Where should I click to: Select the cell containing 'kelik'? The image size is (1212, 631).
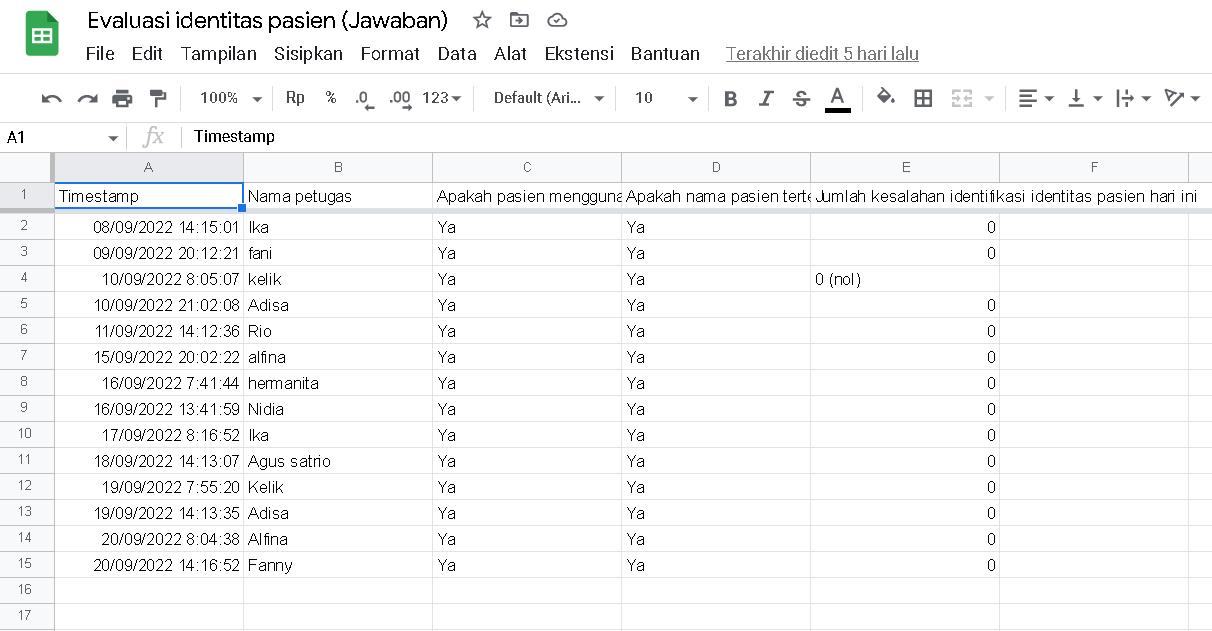pos(338,279)
